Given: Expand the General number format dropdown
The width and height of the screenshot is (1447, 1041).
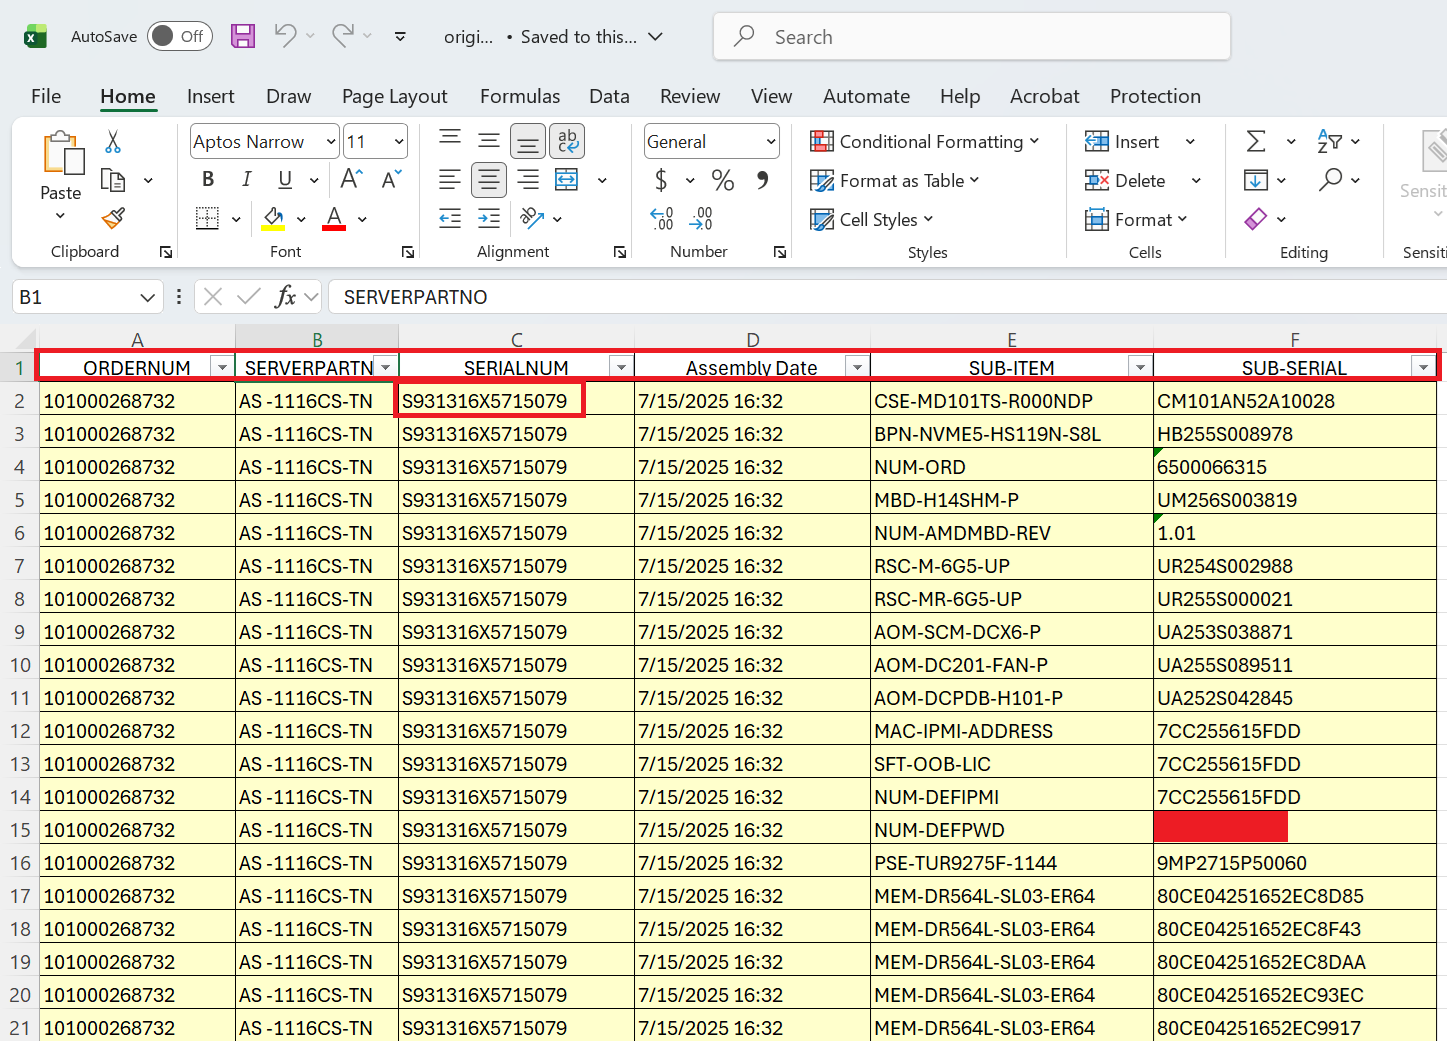Looking at the screenshot, I should [770, 142].
